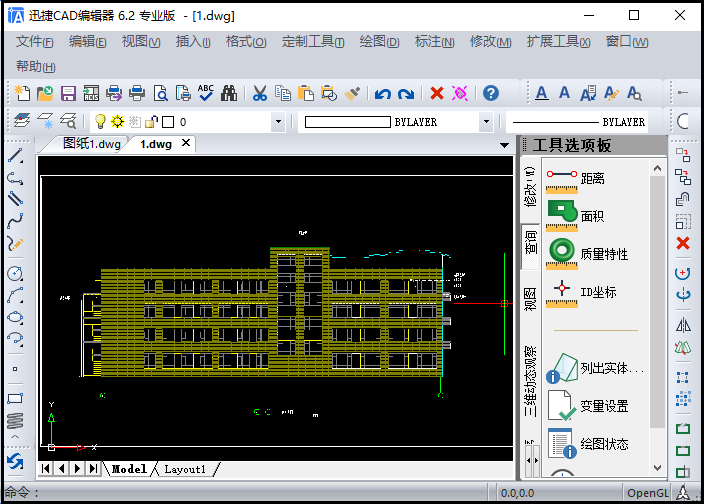Open the layer selection dropdown
The image size is (704, 504).
click(x=278, y=122)
